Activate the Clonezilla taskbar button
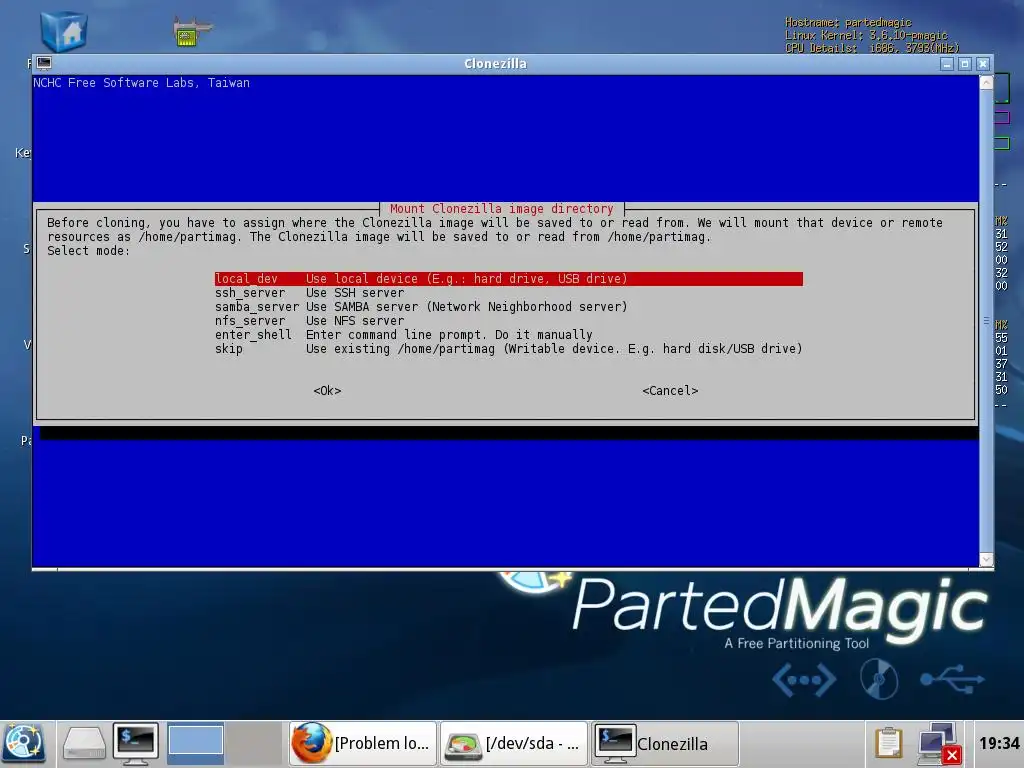The width and height of the screenshot is (1024, 768). coord(665,743)
